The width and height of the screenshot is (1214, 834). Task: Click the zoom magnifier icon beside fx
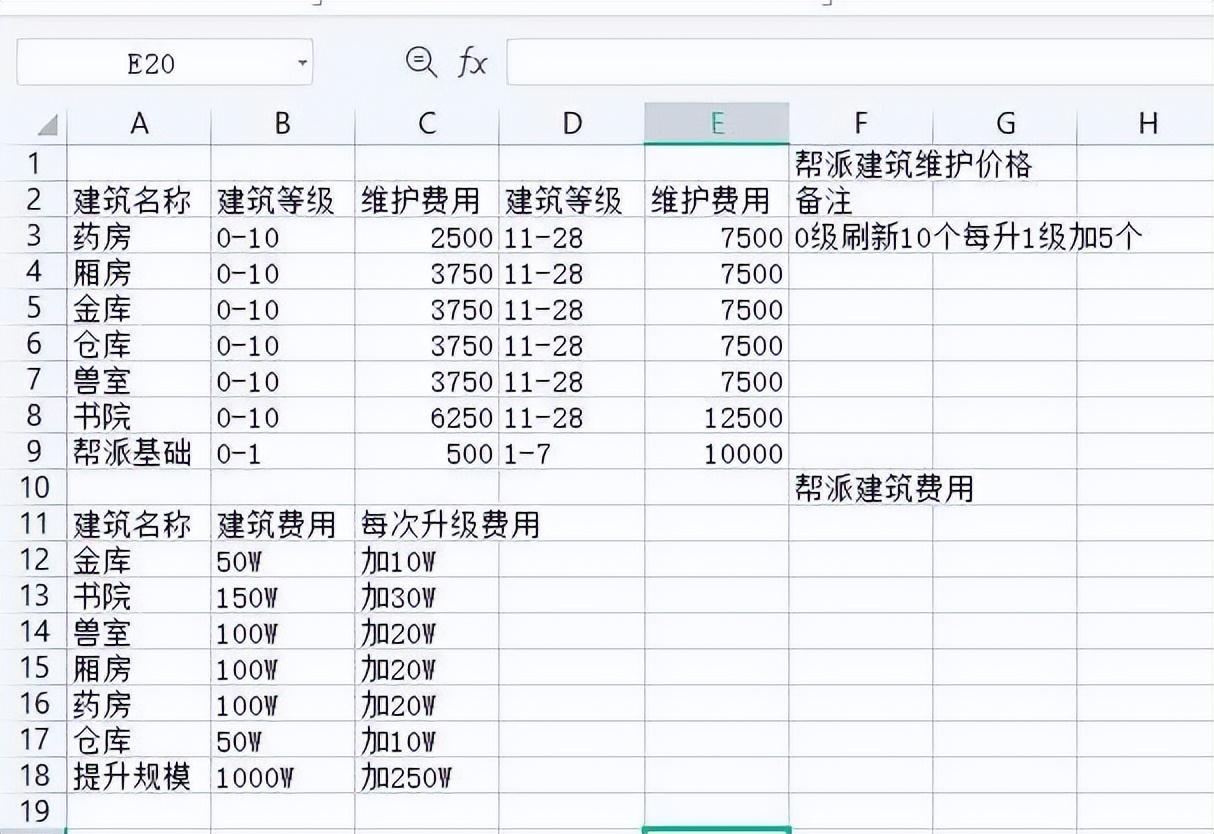click(421, 62)
